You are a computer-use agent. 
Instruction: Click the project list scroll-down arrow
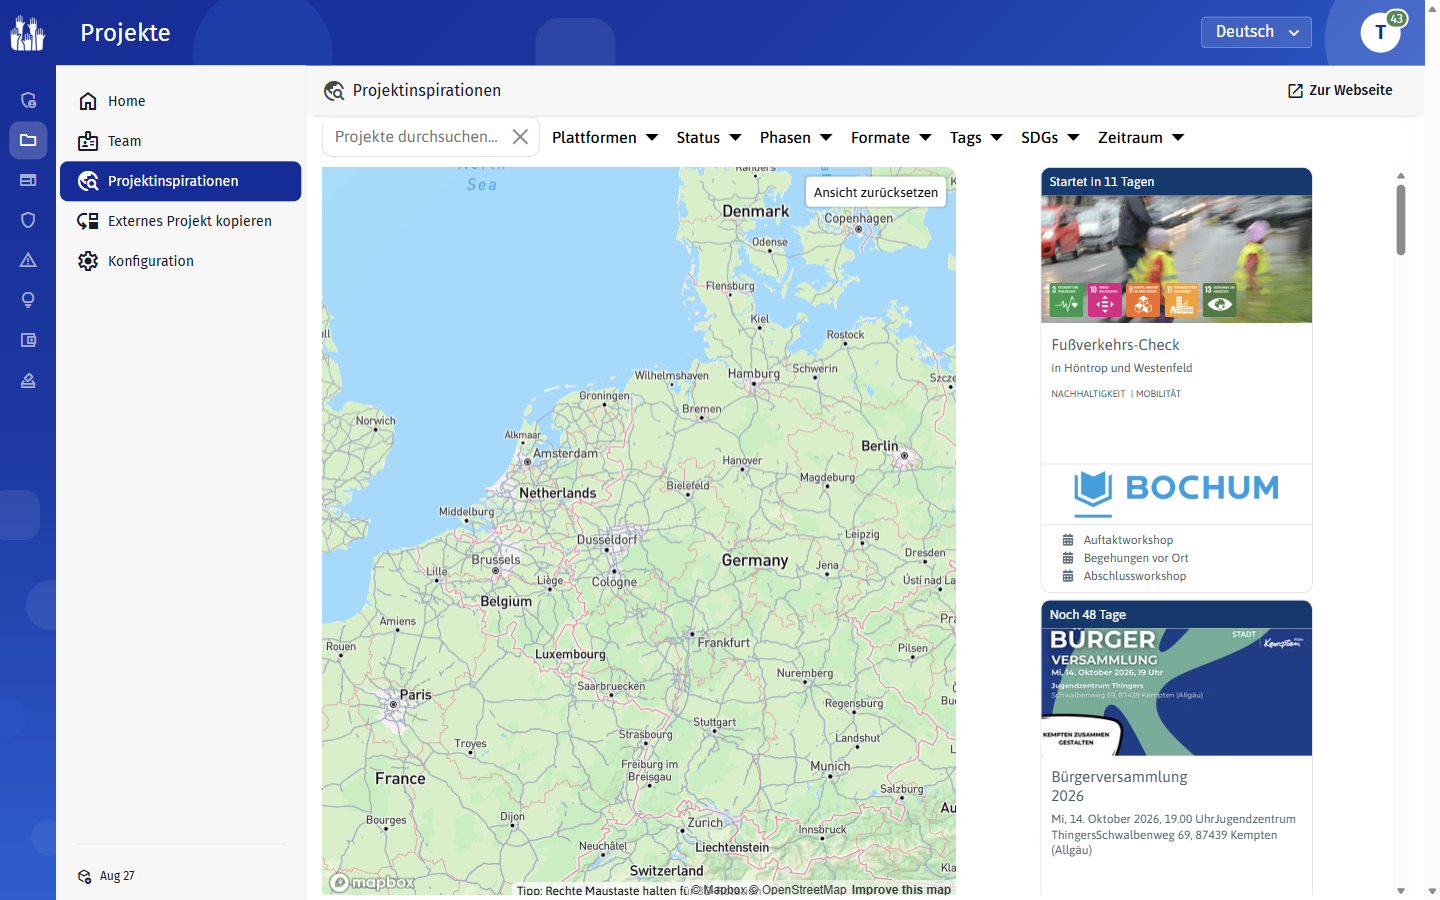click(x=1401, y=890)
